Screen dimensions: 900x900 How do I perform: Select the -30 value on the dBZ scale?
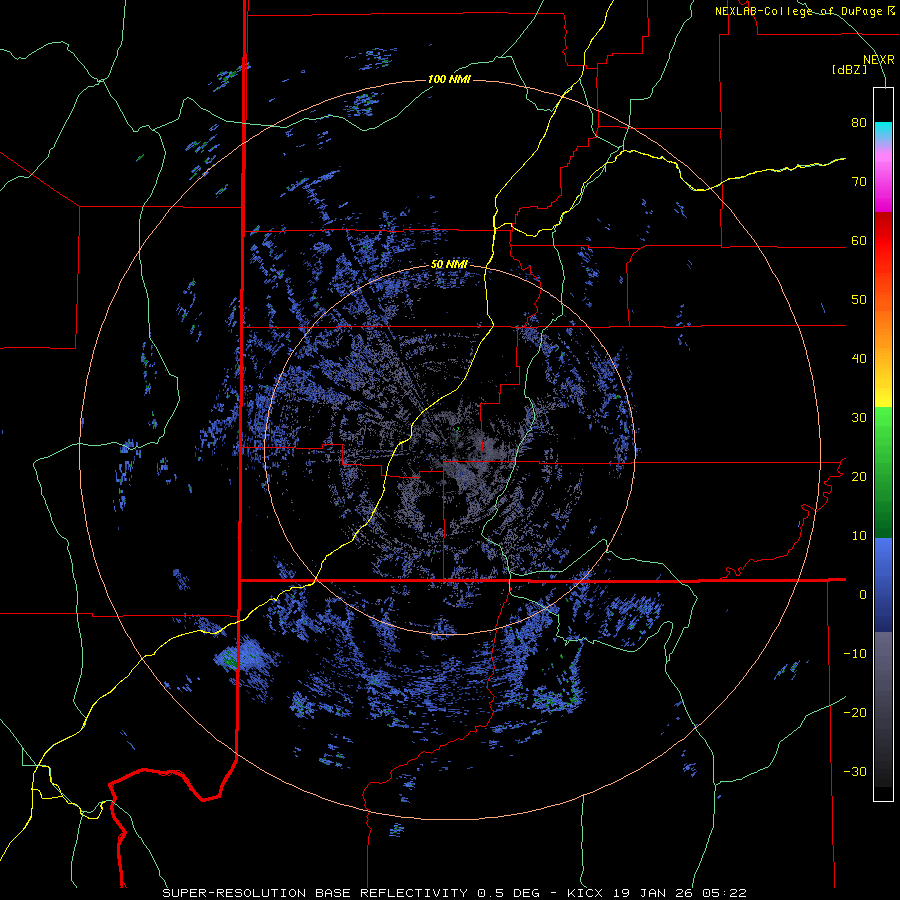[x=855, y=771]
